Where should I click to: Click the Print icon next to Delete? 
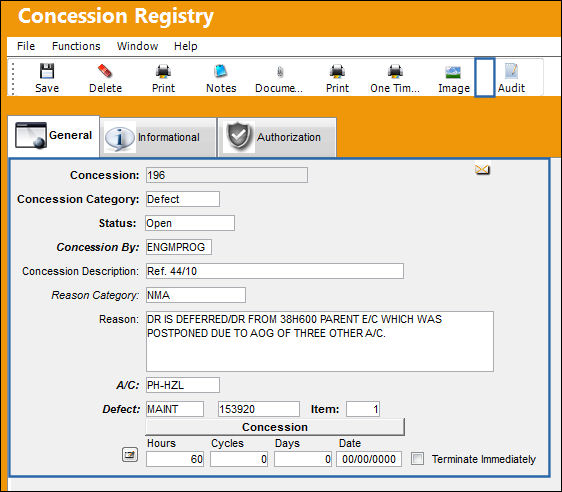click(x=163, y=71)
